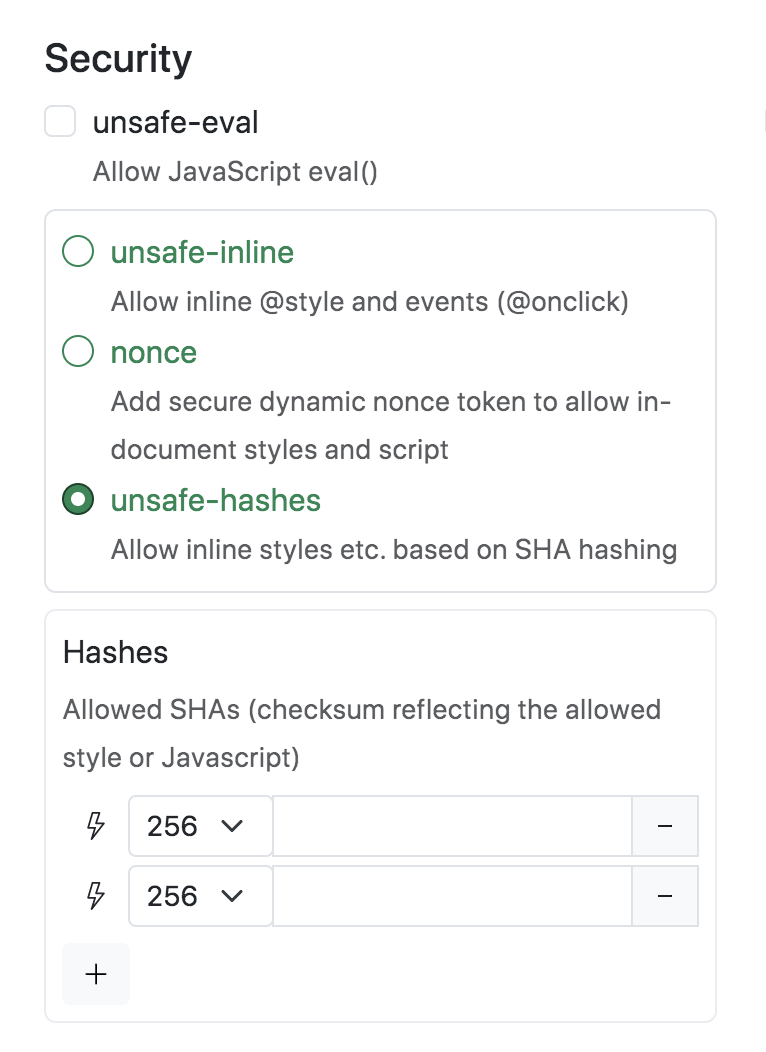Viewport: 766px width, 1052px height.
Task: Open the 256 dropdown in the first hash row
Action: [200, 826]
